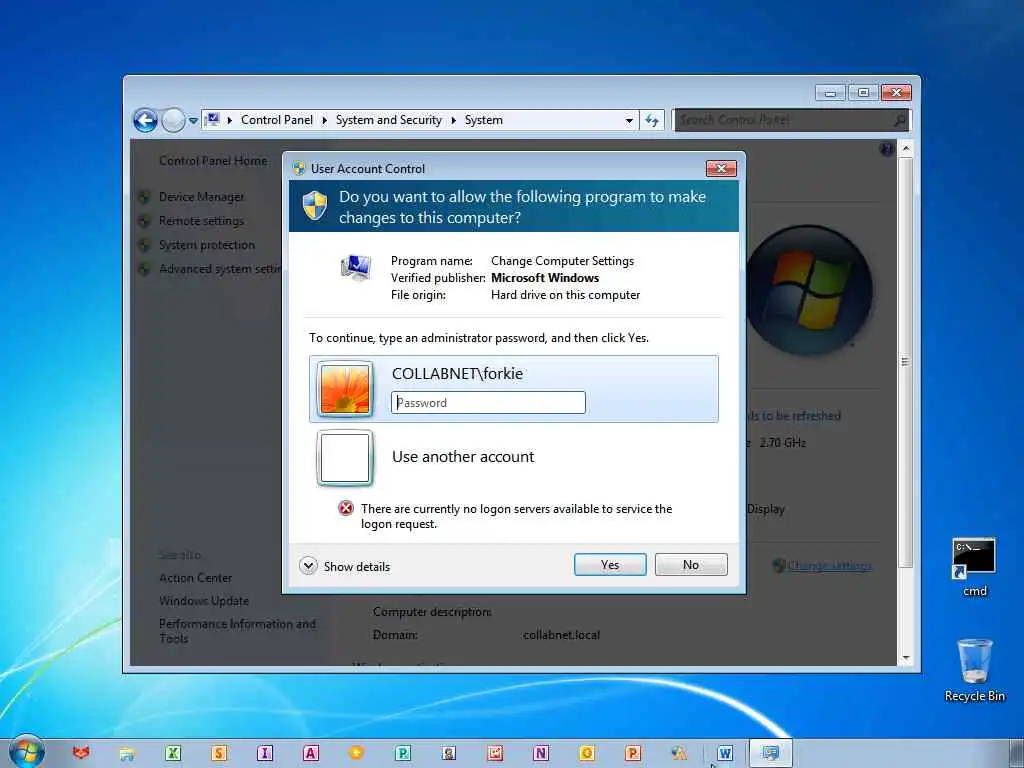Image resolution: width=1024 pixels, height=768 pixels.
Task: Click System and Security breadcrumb
Action: pyautogui.click(x=389, y=120)
